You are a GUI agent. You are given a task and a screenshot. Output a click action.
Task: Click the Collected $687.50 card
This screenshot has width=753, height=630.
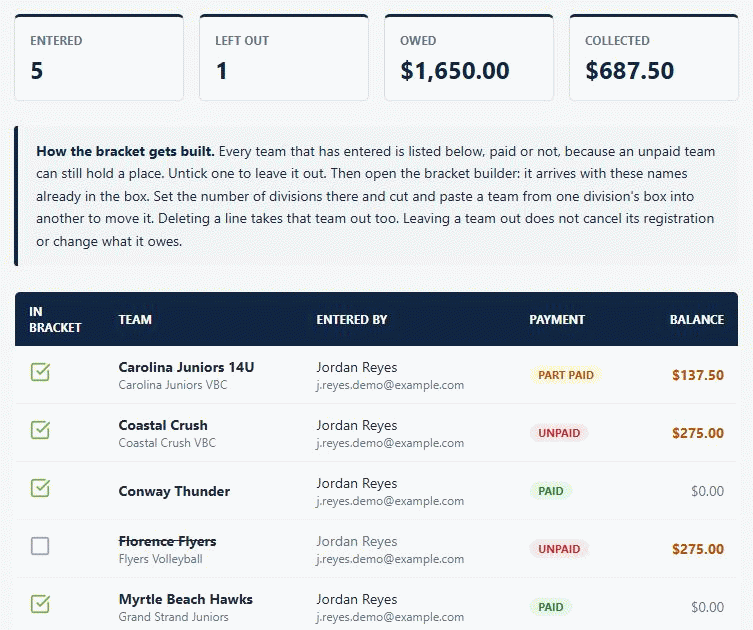pos(654,58)
